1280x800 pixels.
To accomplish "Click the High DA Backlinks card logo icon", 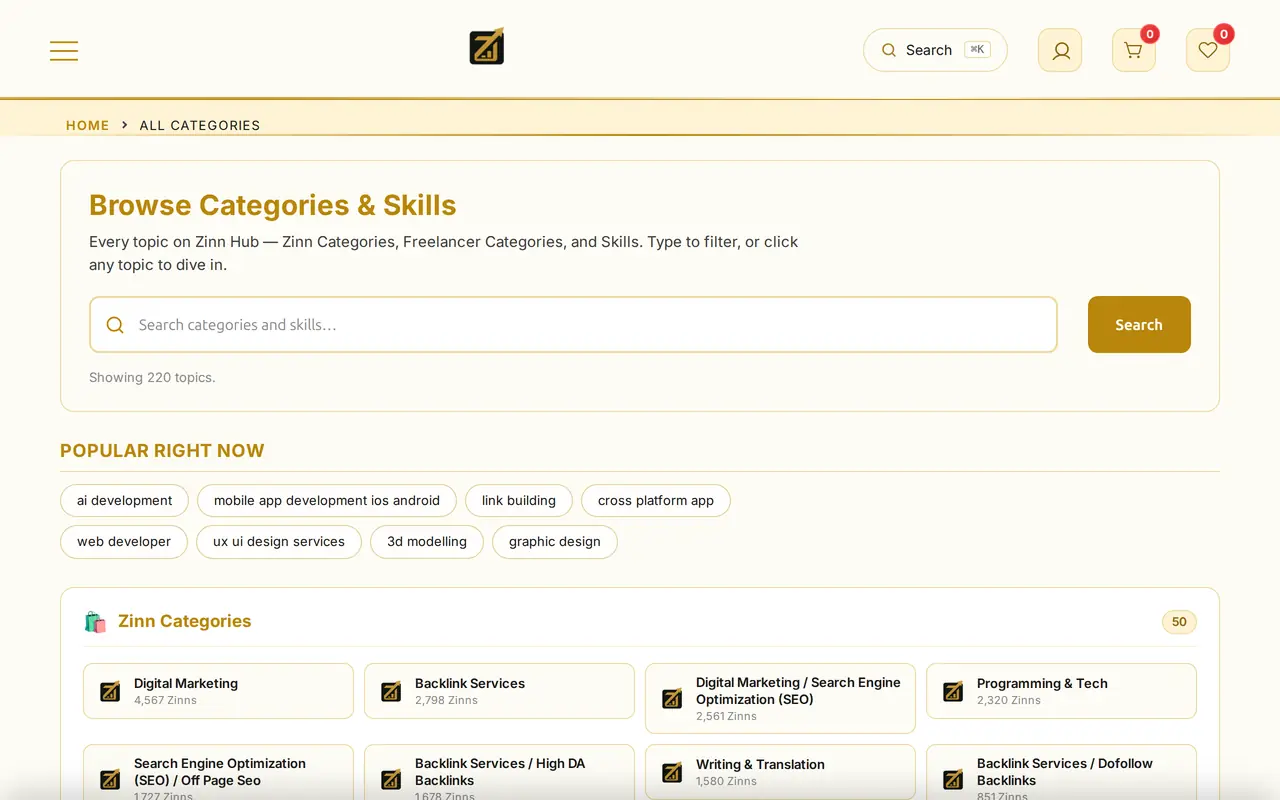I will click(391, 779).
